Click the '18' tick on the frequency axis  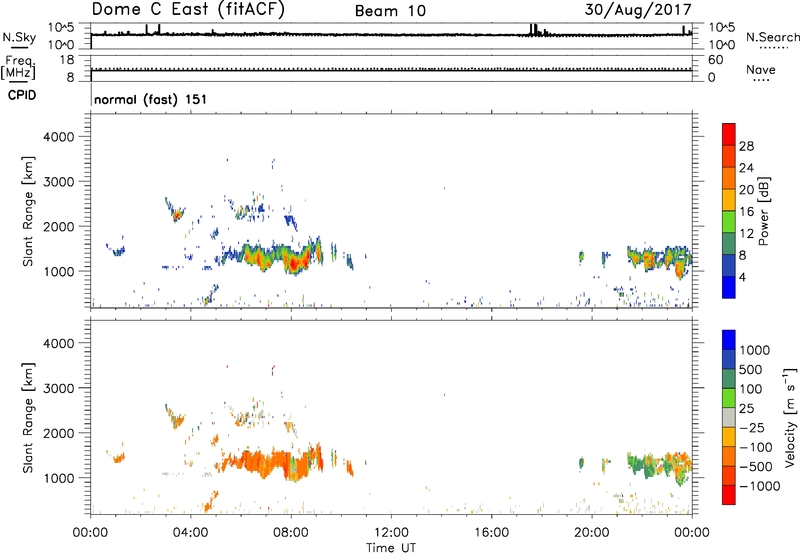pos(67,60)
